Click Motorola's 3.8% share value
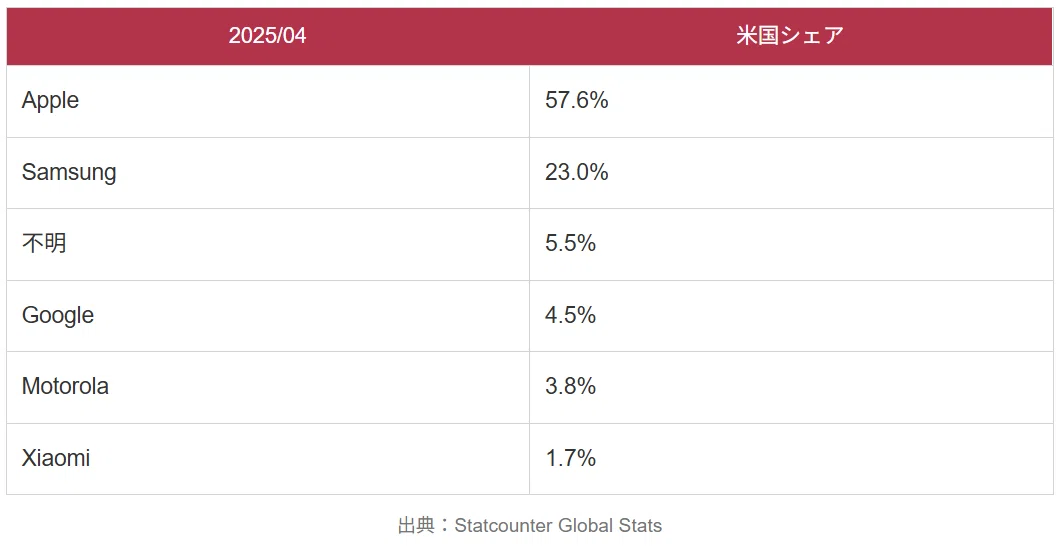 [570, 386]
